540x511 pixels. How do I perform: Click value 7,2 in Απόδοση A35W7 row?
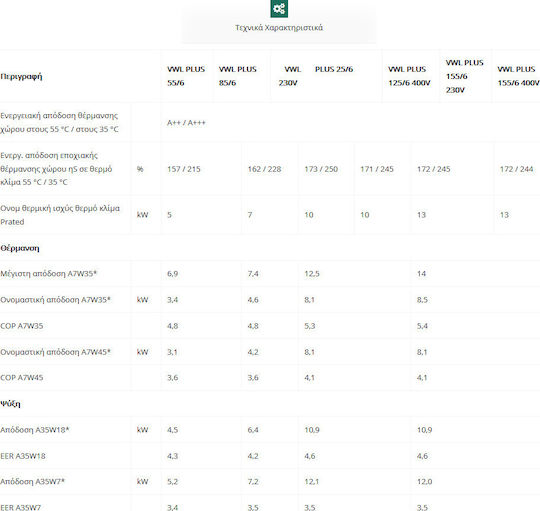[x=253, y=482]
